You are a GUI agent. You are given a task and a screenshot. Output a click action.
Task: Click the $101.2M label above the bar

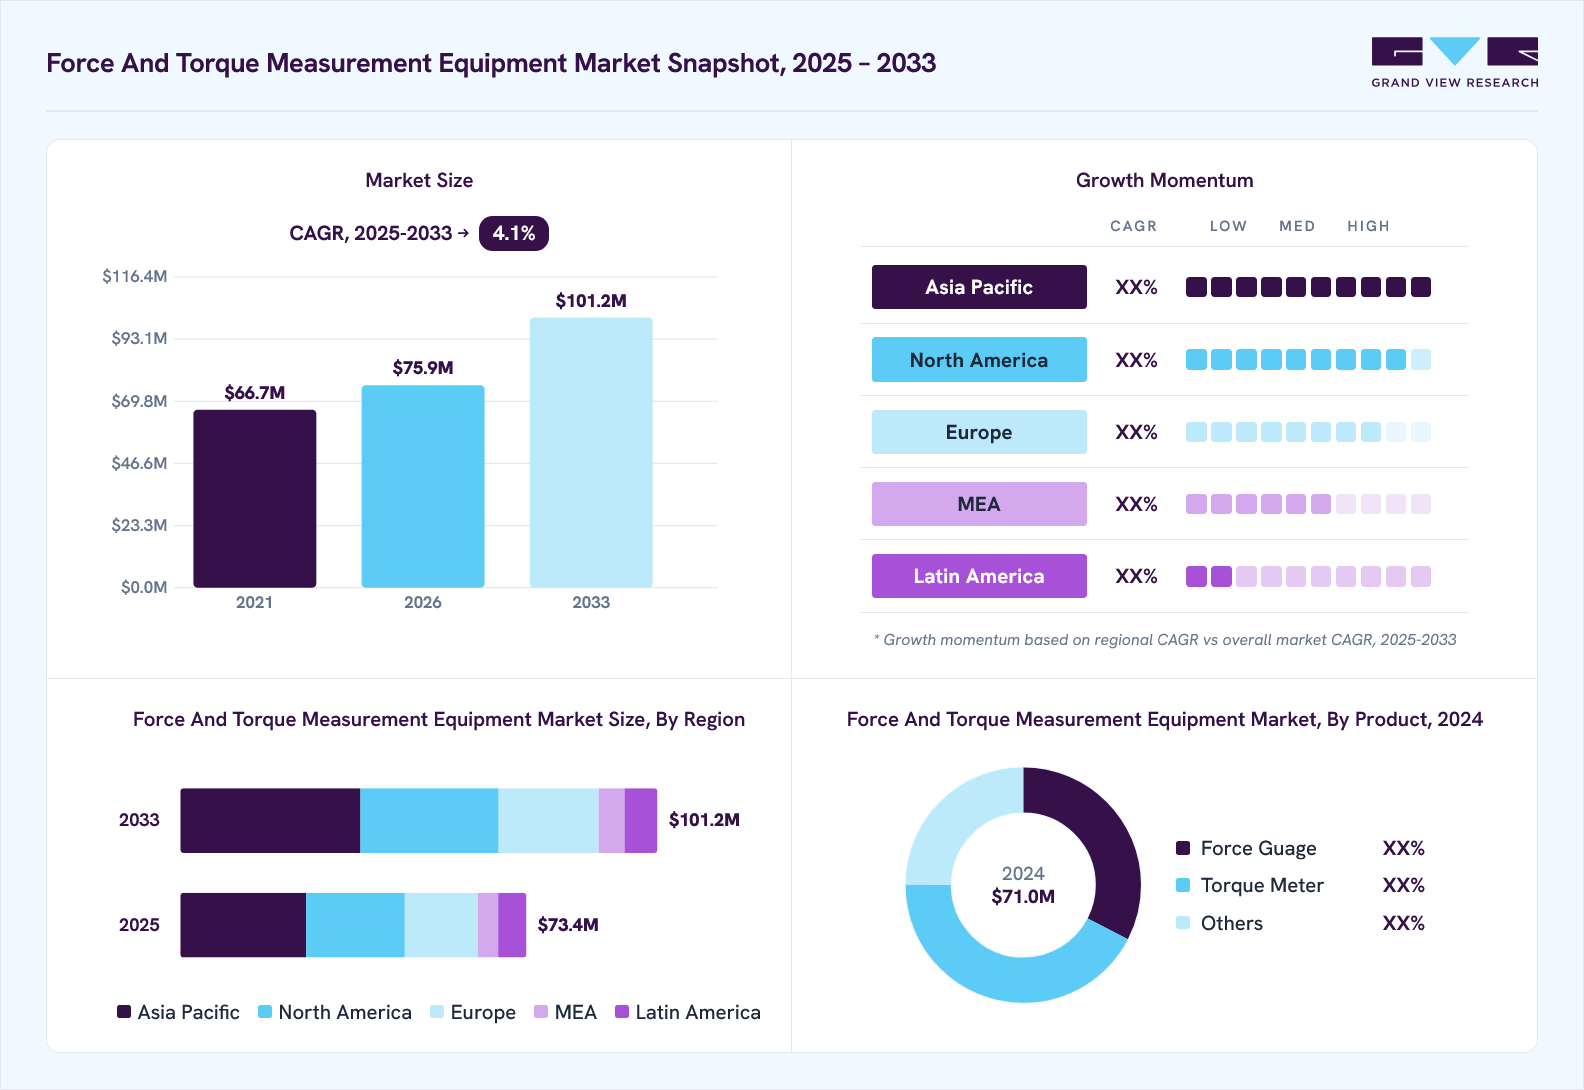tap(591, 301)
